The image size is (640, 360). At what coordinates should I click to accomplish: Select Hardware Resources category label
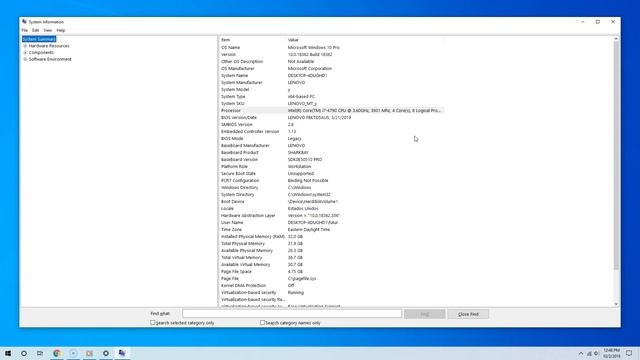click(x=49, y=46)
